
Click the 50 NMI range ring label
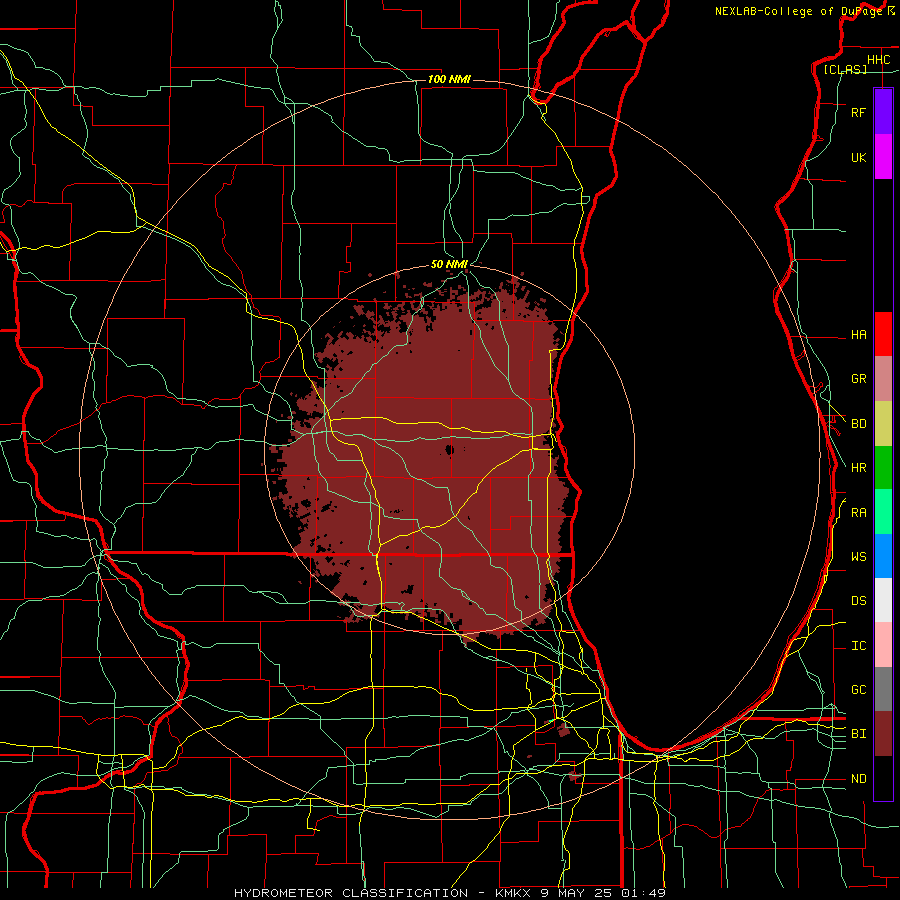point(449,264)
